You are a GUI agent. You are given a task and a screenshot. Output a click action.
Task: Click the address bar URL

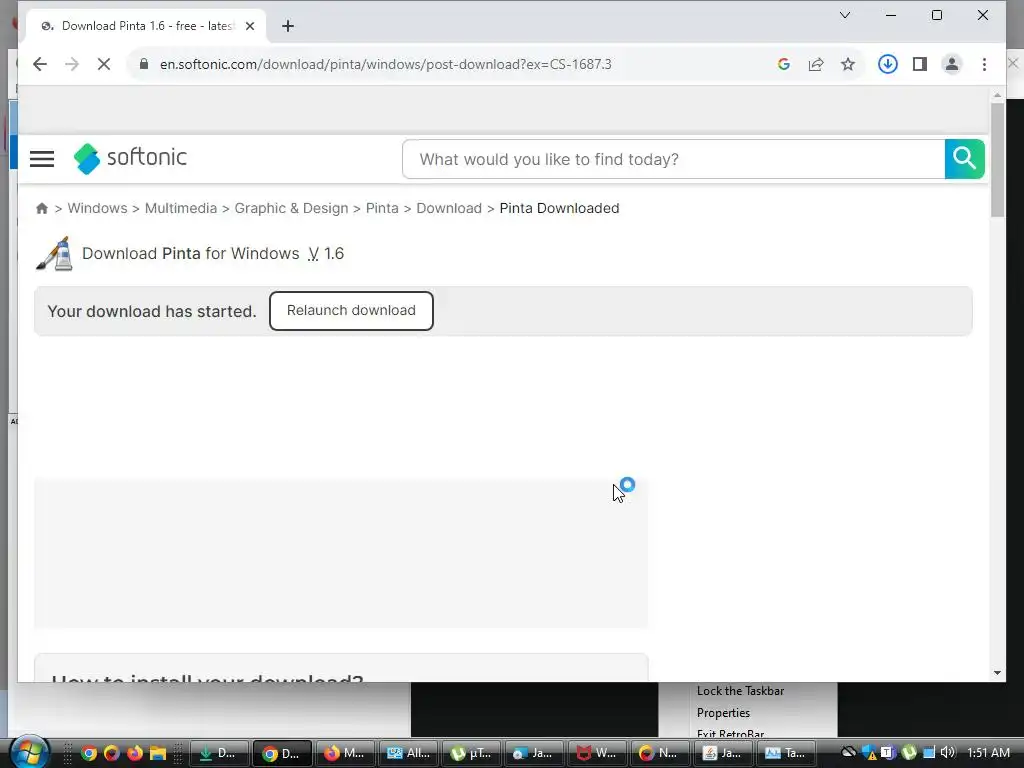pos(385,64)
